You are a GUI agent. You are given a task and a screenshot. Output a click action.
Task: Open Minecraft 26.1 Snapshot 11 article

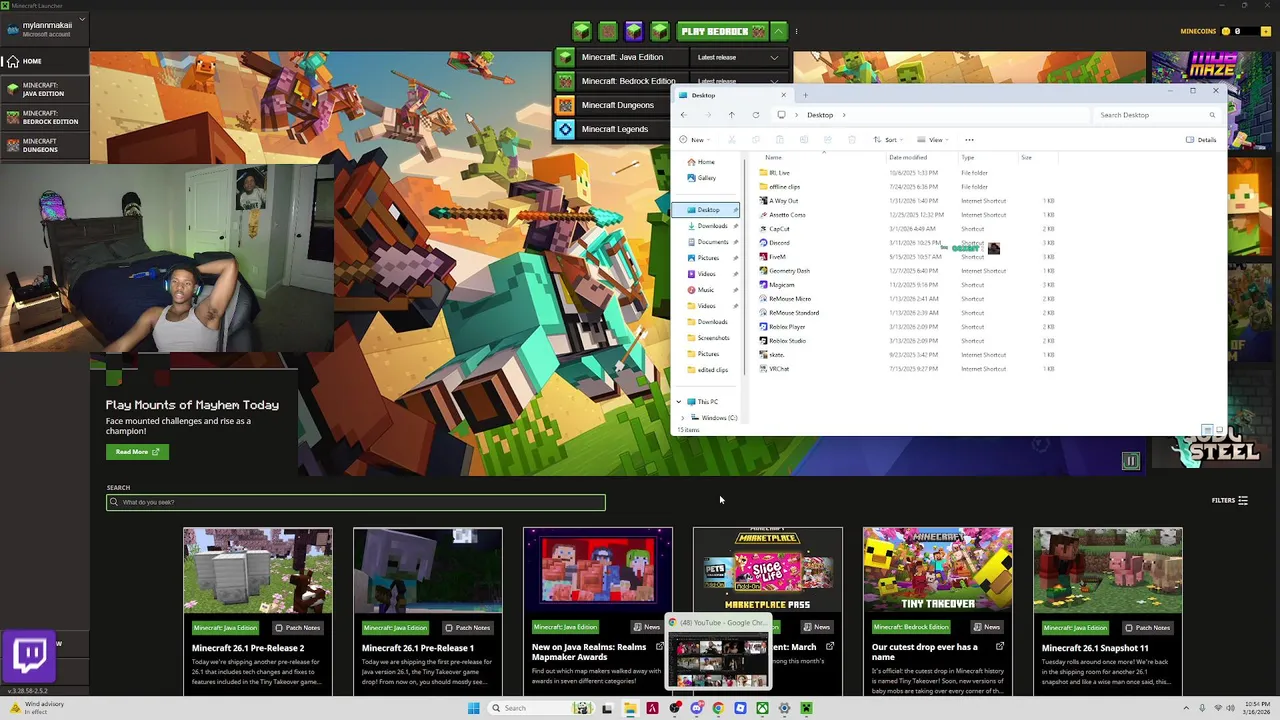[x=1108, y=612]
